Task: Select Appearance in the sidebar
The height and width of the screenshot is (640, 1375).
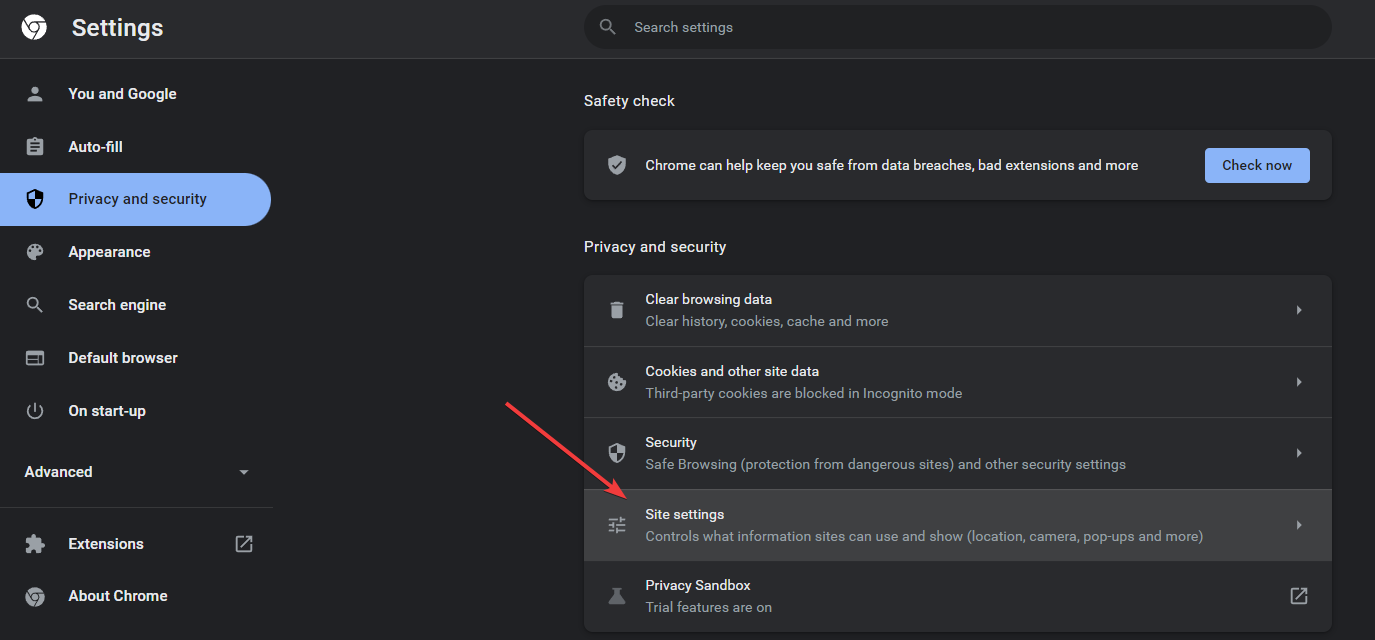Action: [x=109, y=252]
